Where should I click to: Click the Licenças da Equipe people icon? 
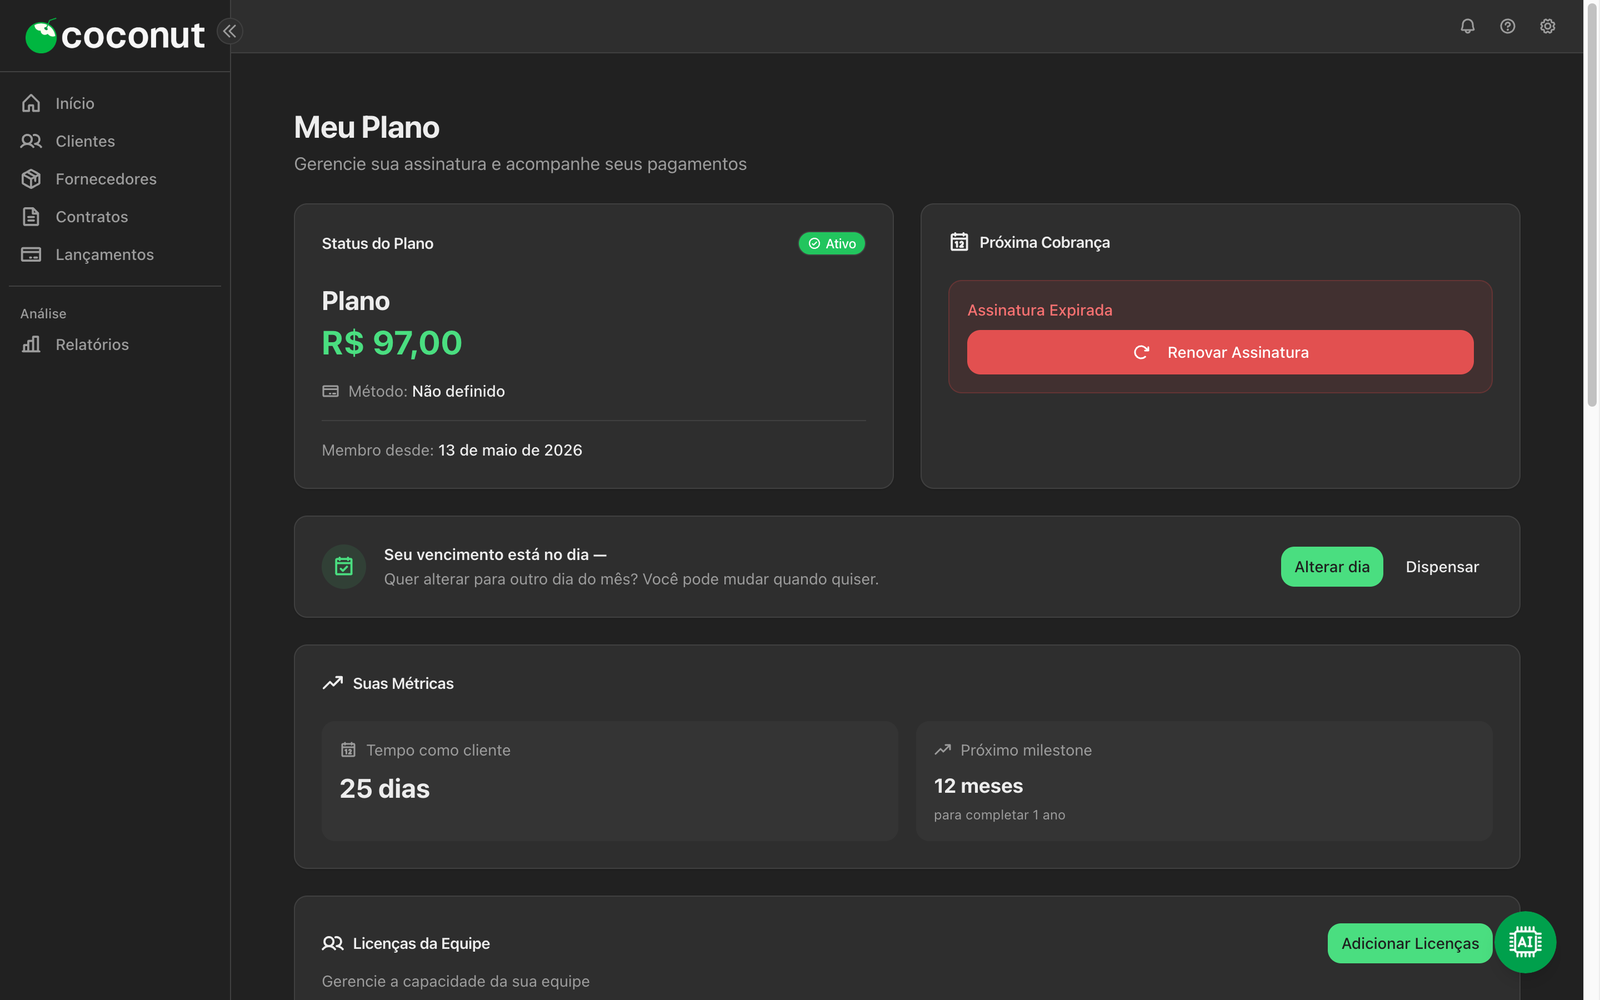click(332, 943)
